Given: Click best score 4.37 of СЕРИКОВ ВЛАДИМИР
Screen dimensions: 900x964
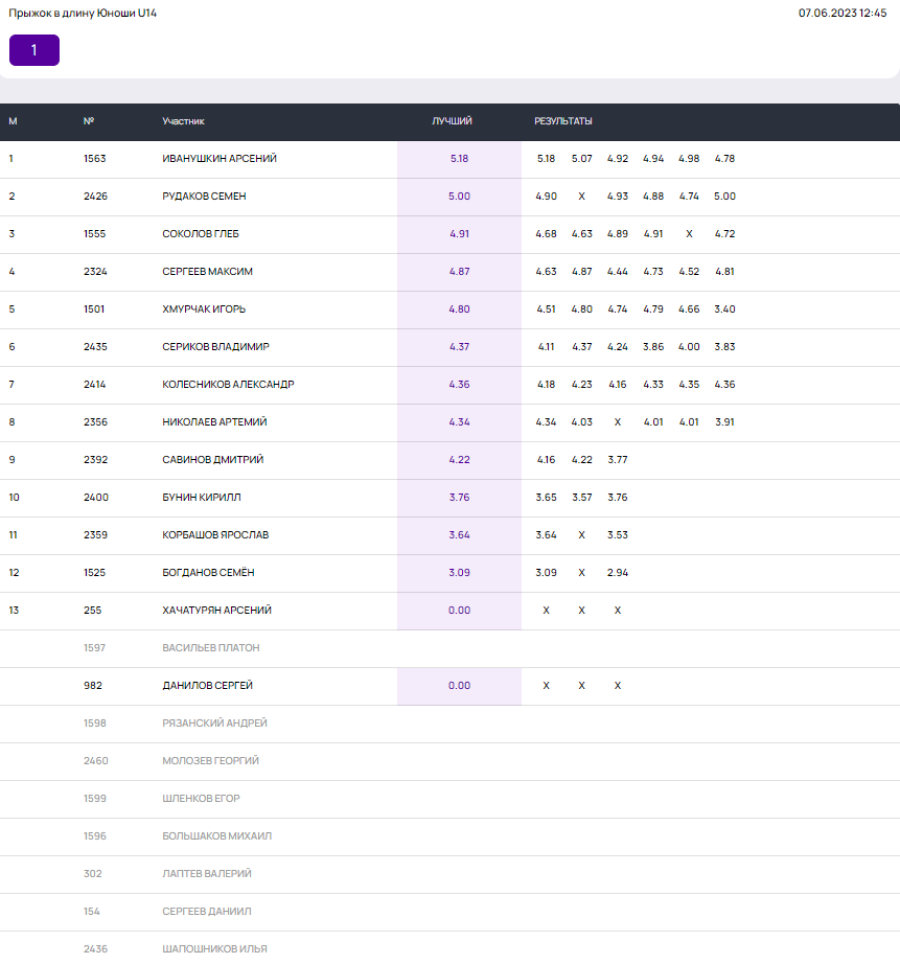Looking at the screenshot, I should (459, 347).
